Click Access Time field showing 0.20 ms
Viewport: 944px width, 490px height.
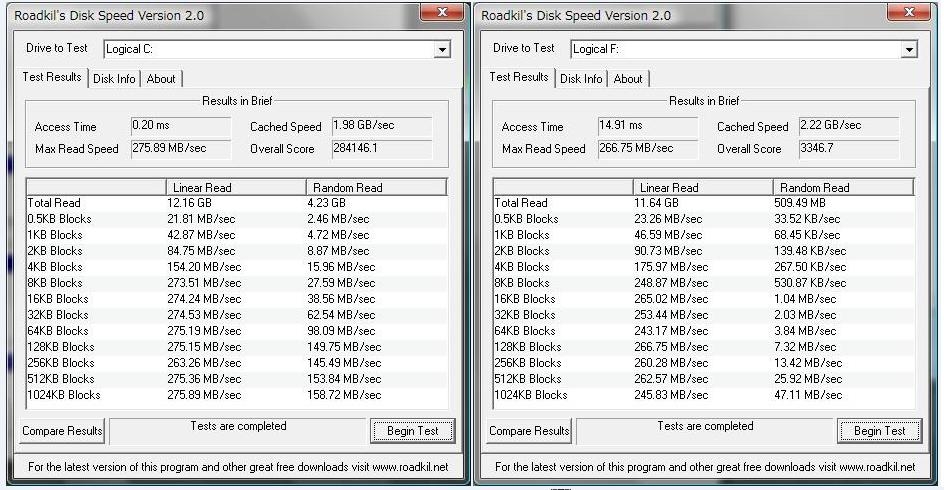[181, 125]
